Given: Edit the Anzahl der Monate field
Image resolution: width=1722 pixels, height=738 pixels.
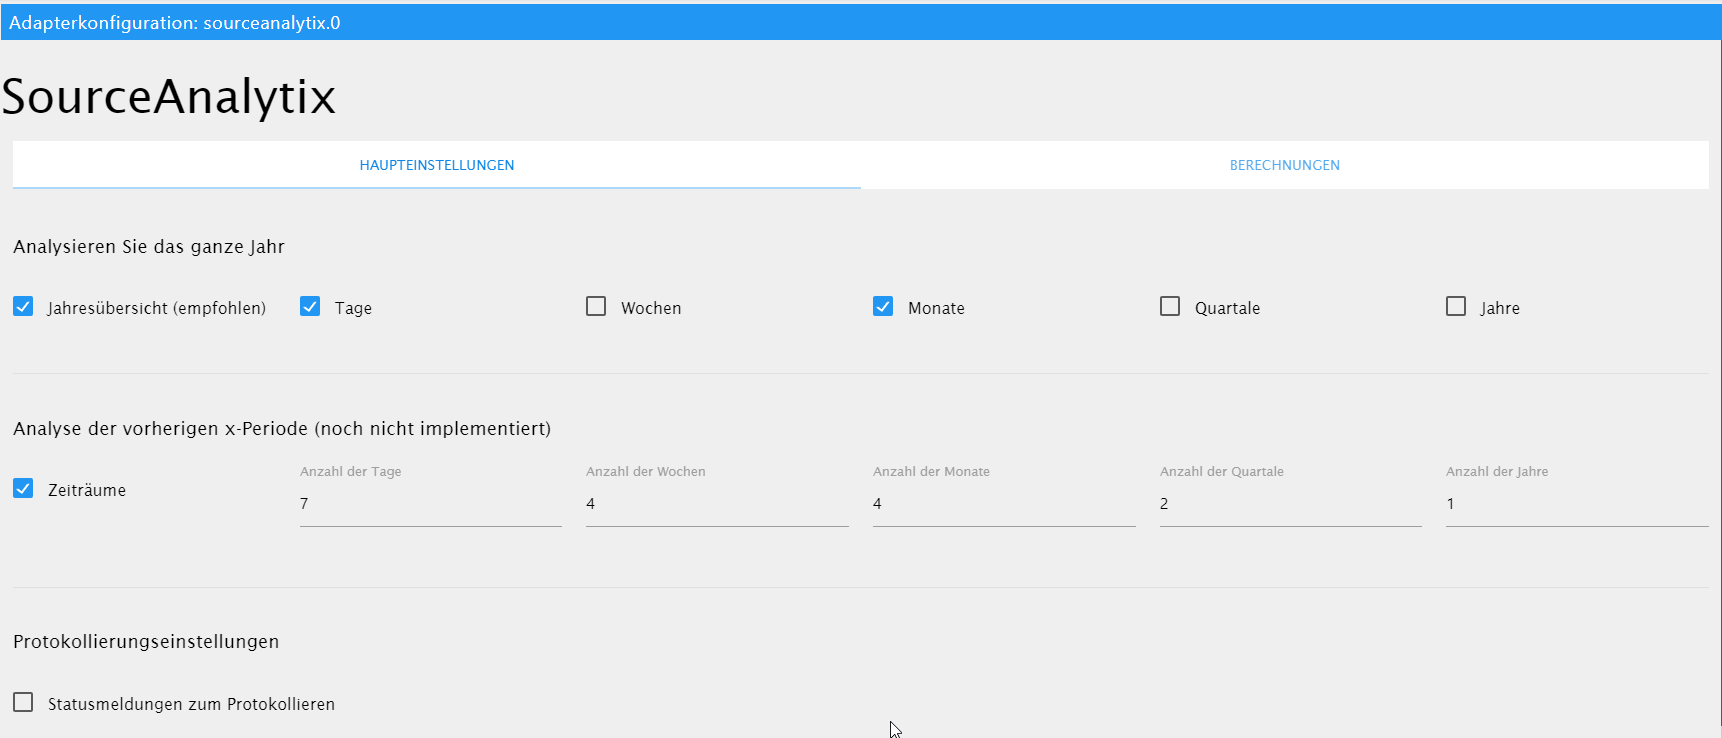Looking at the screenshot, I should [1004, 504].
